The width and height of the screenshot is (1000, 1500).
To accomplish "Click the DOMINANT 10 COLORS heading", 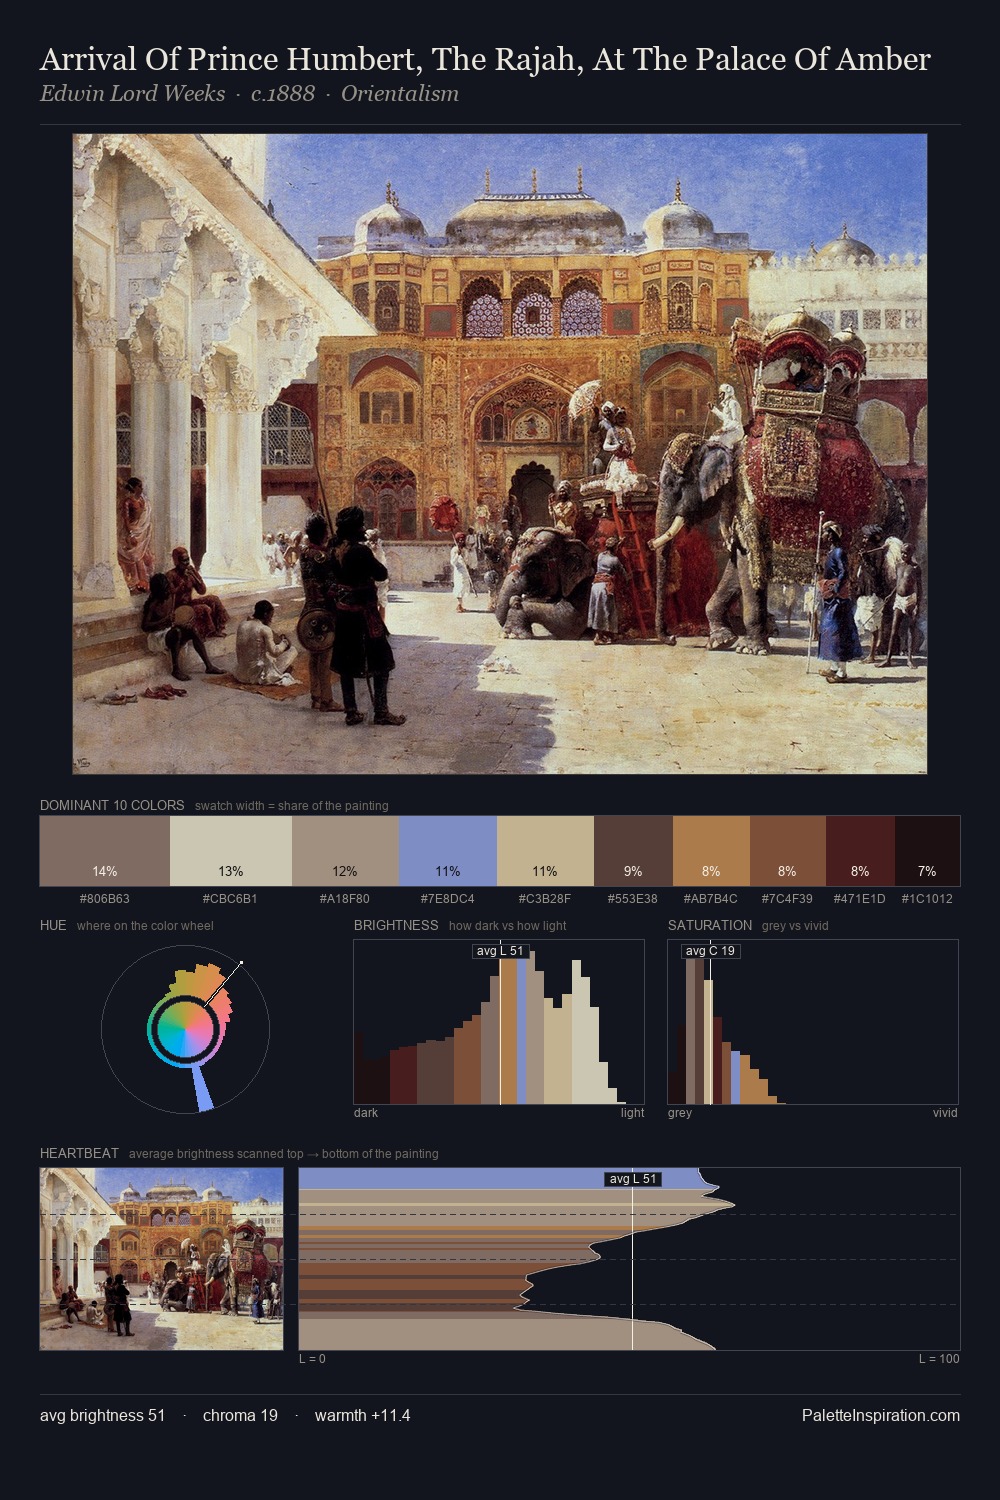I will [112, 805].
